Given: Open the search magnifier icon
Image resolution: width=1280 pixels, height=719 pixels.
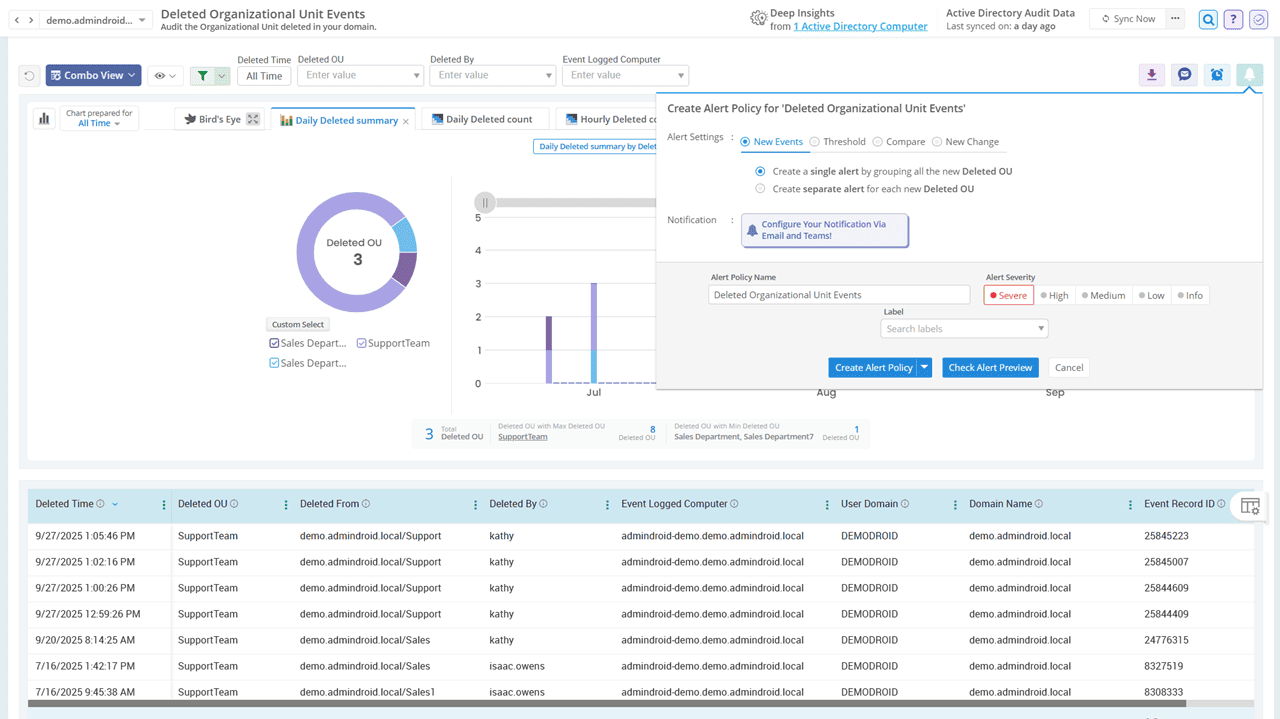Looking at the screenshot, I should 1209,20.
